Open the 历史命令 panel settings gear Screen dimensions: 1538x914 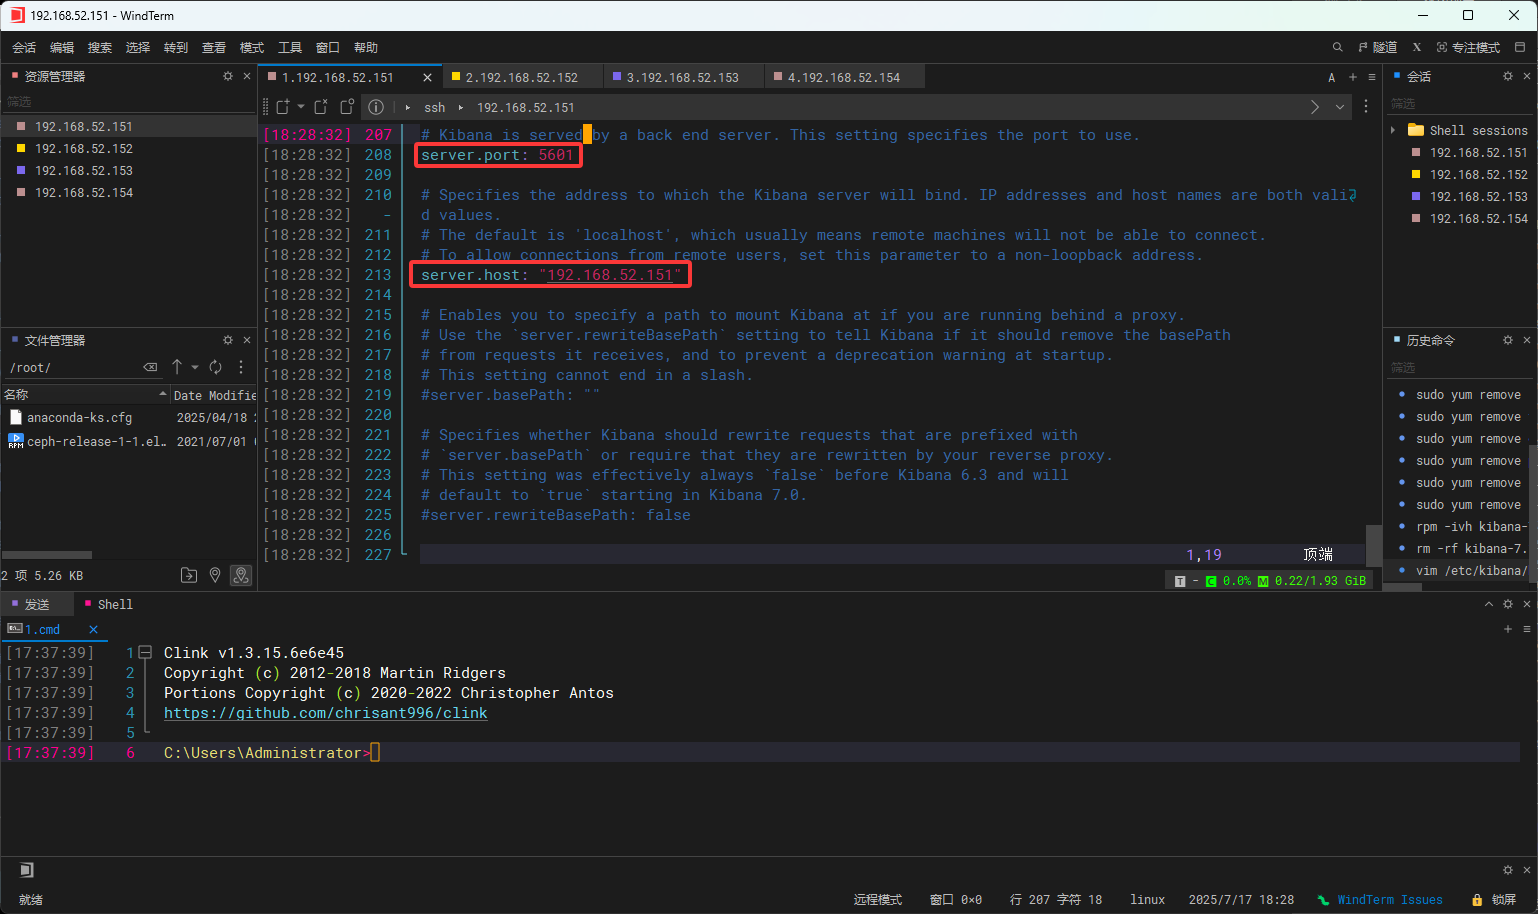pos(1507,340)
